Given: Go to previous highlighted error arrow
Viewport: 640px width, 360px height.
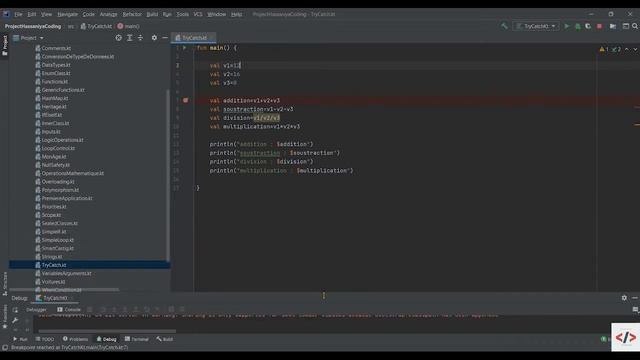Looking at the screenshot, I should click(x=627, y=49).
